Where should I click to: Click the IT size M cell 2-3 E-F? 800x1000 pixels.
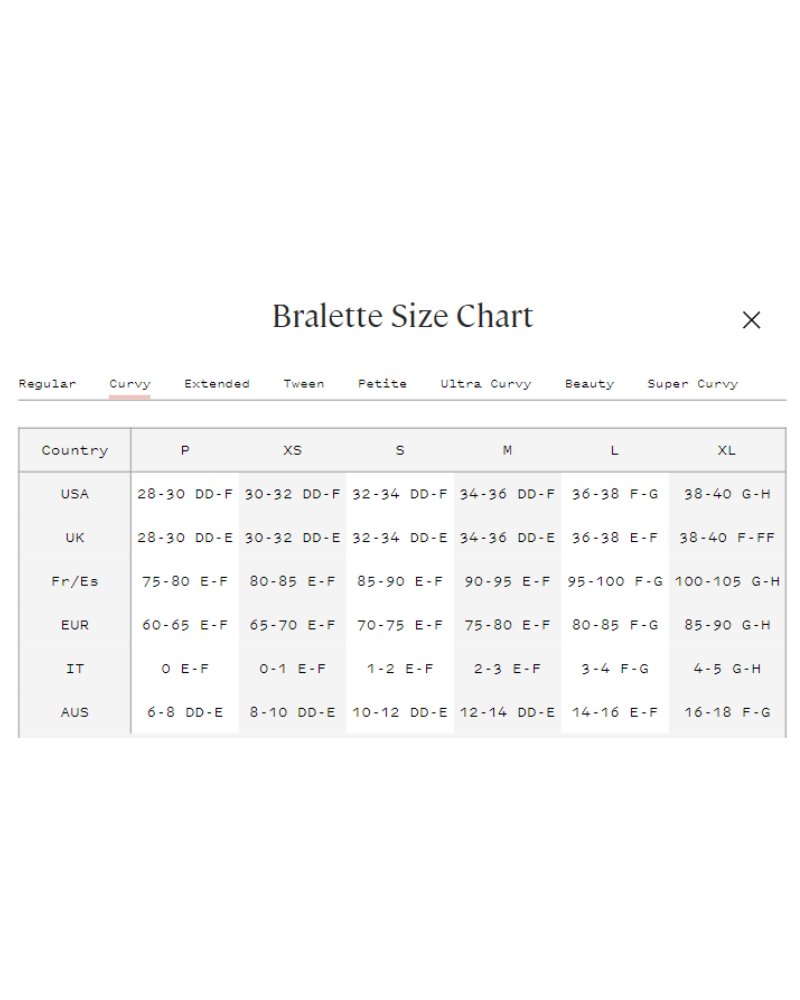point(507,669)
